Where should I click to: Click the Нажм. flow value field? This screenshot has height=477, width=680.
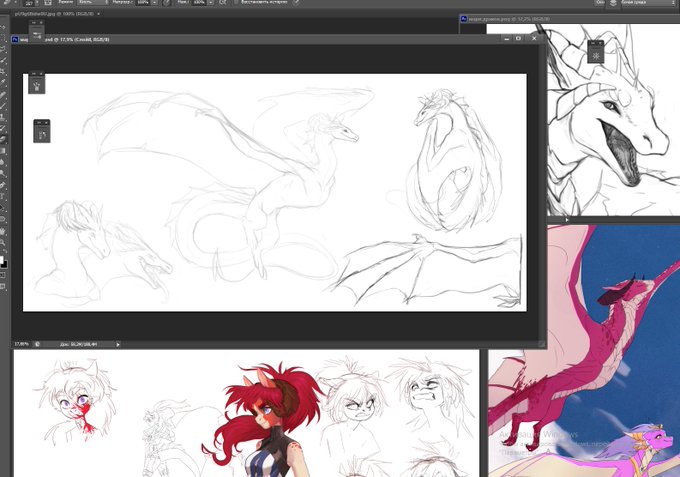click(x=199, y=2)
